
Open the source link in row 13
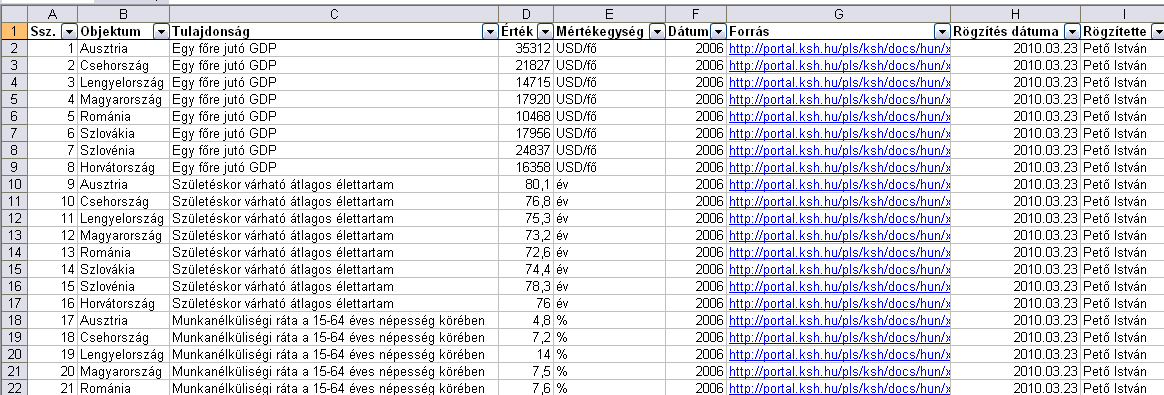click(840, 235)
